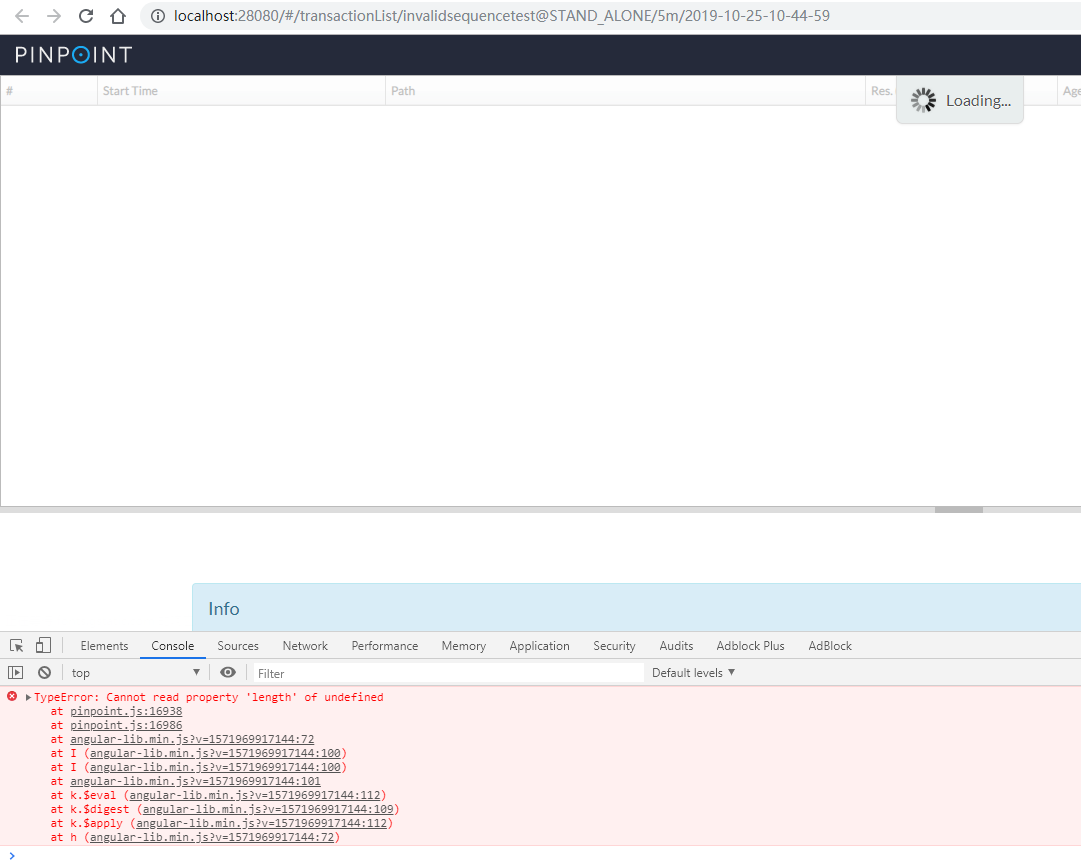Go to browser home page icon
The height and width of the screenshot is (868, 1081).
click(118, 16)
